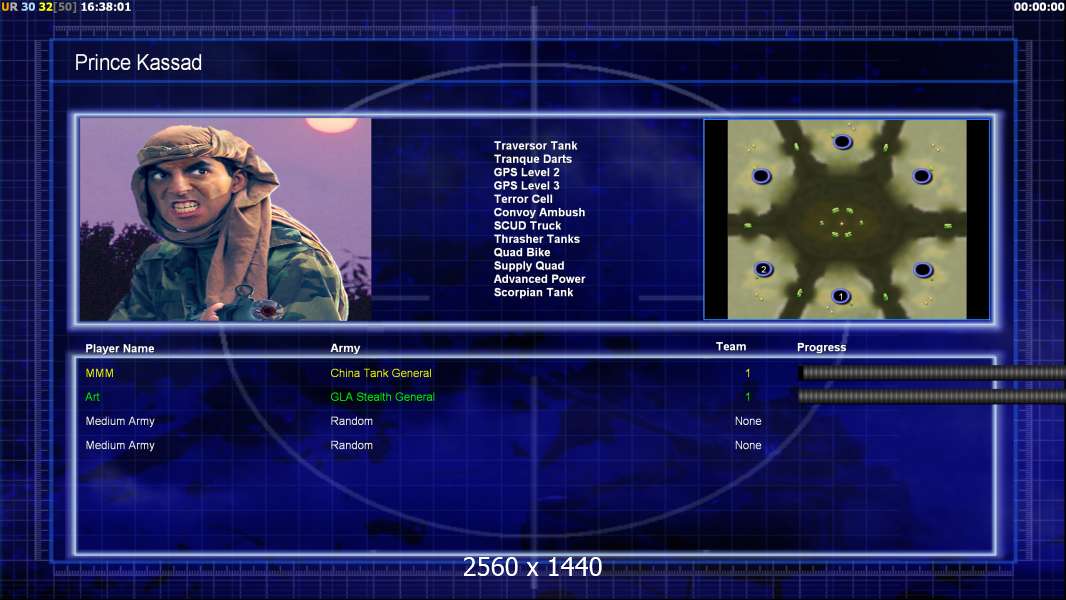Select "Scorpian Tank" in the list

click(533, 292)
